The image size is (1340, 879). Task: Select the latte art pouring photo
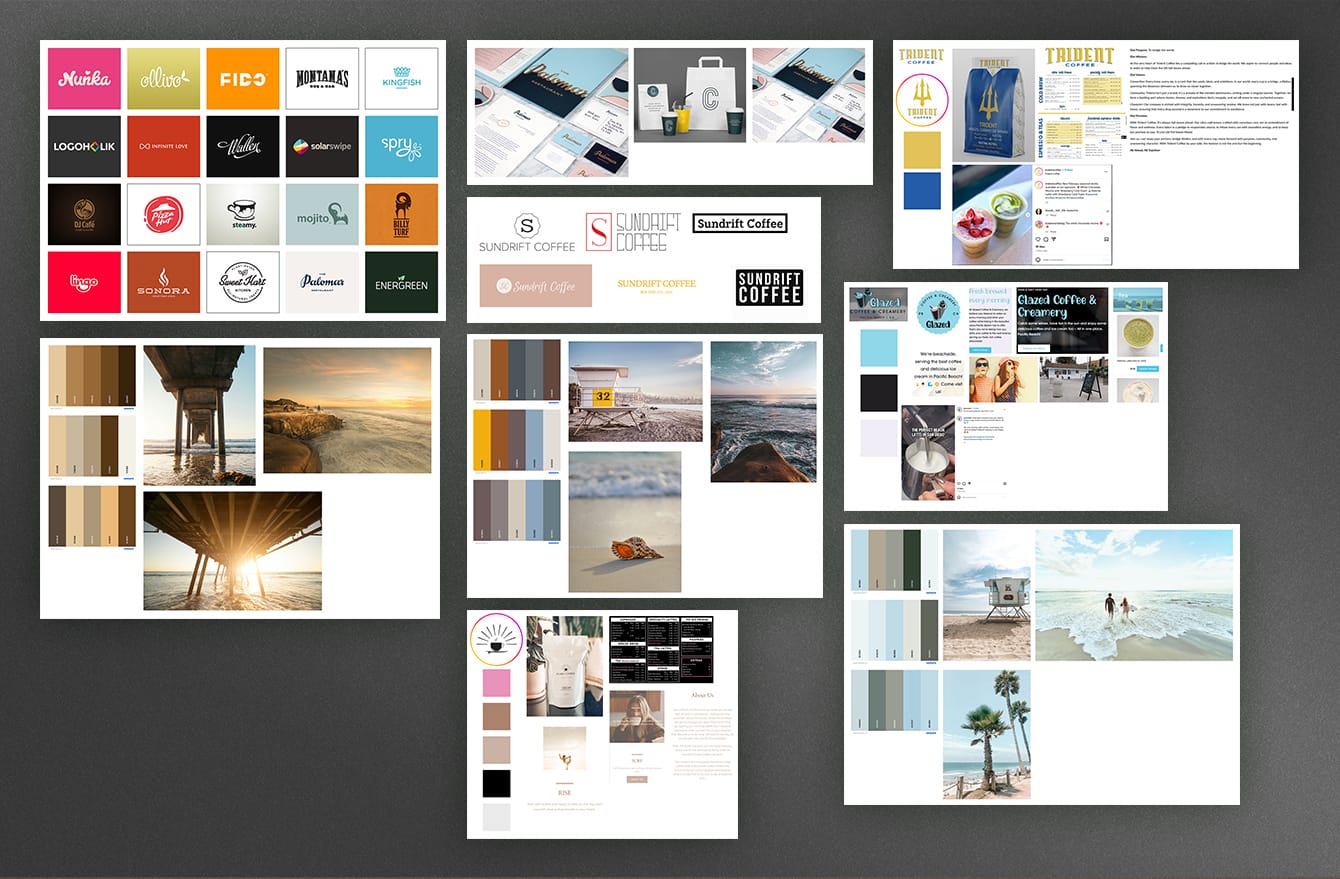click(x=927, y=452)
